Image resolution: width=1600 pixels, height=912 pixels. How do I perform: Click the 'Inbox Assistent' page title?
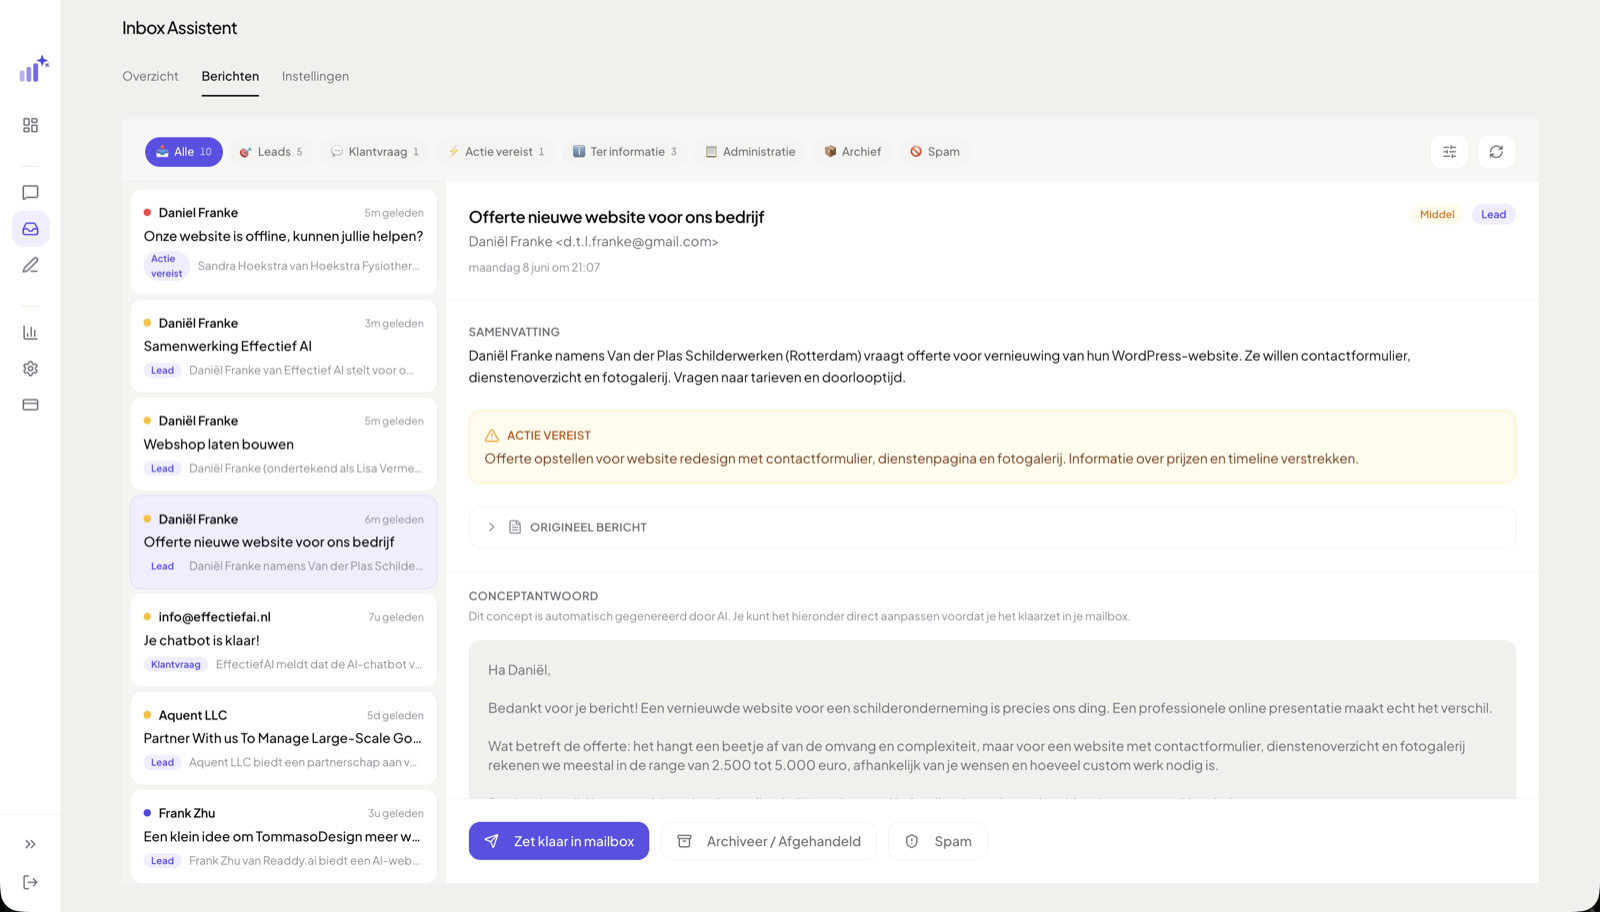[180, 28]
